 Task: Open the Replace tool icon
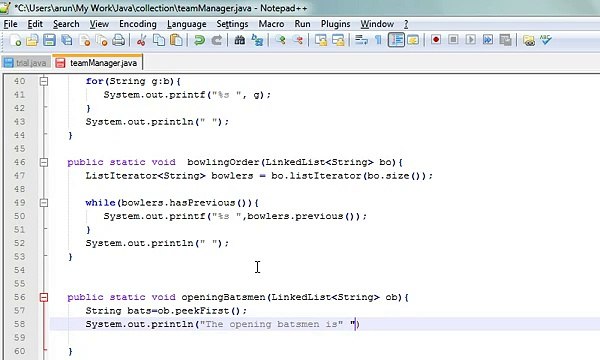point(257,40)
